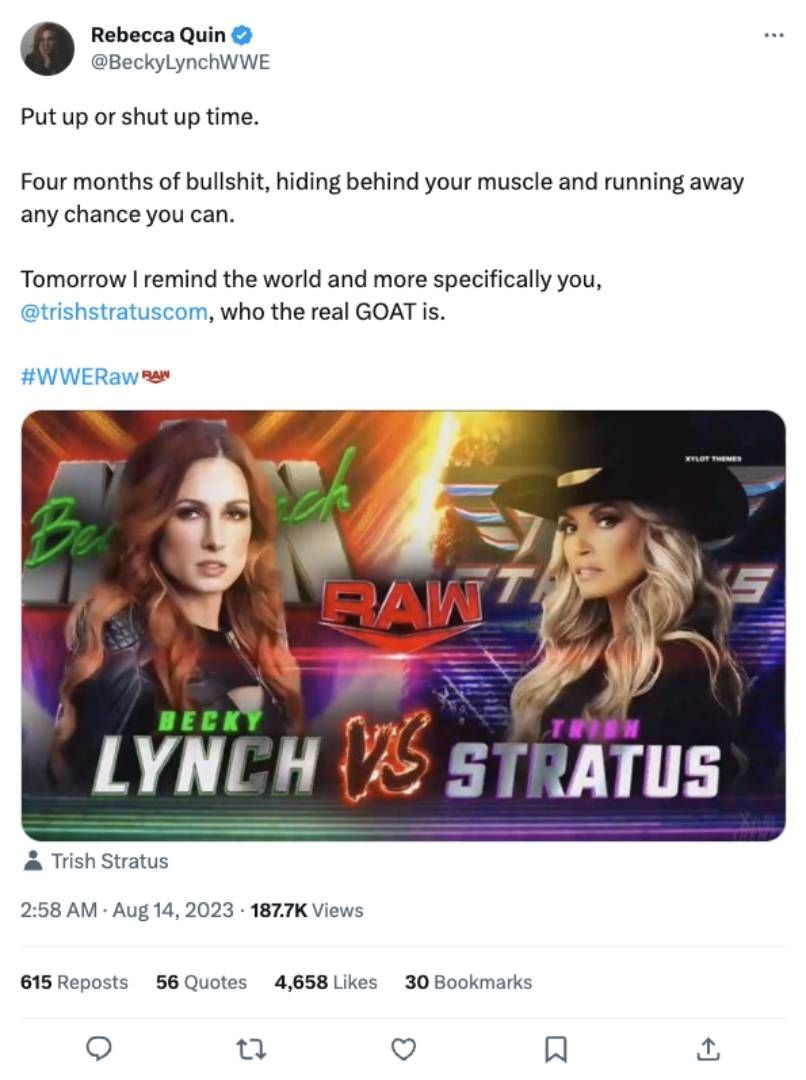Bookmark this tweet with the bookmark icon
The image size is (806, 1080).
click(555, 1048)
